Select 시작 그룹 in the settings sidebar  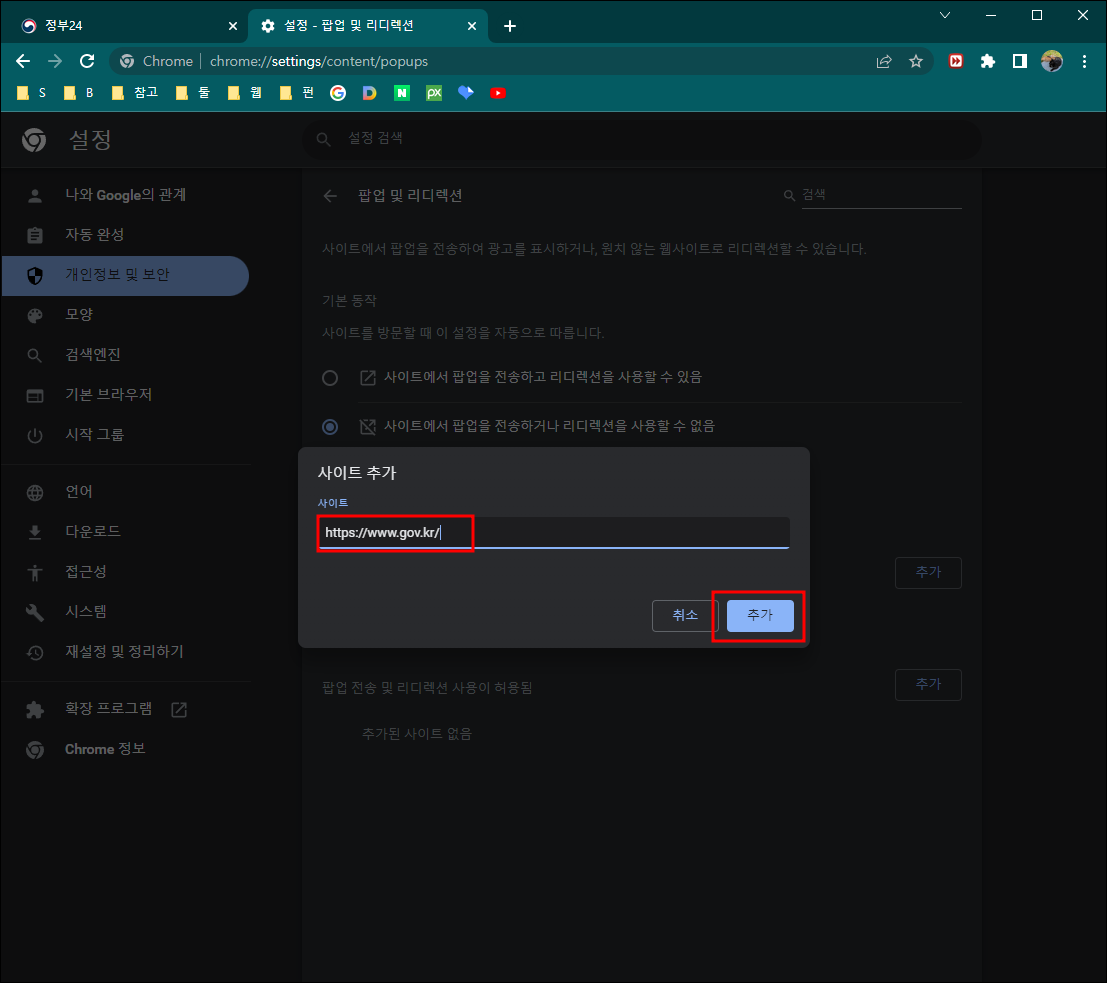[95, 434]
